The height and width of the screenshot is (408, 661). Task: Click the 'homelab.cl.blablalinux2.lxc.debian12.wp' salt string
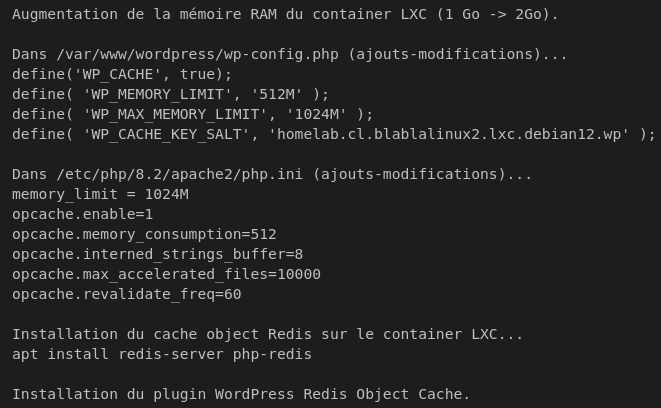click(x=453, y=135)
